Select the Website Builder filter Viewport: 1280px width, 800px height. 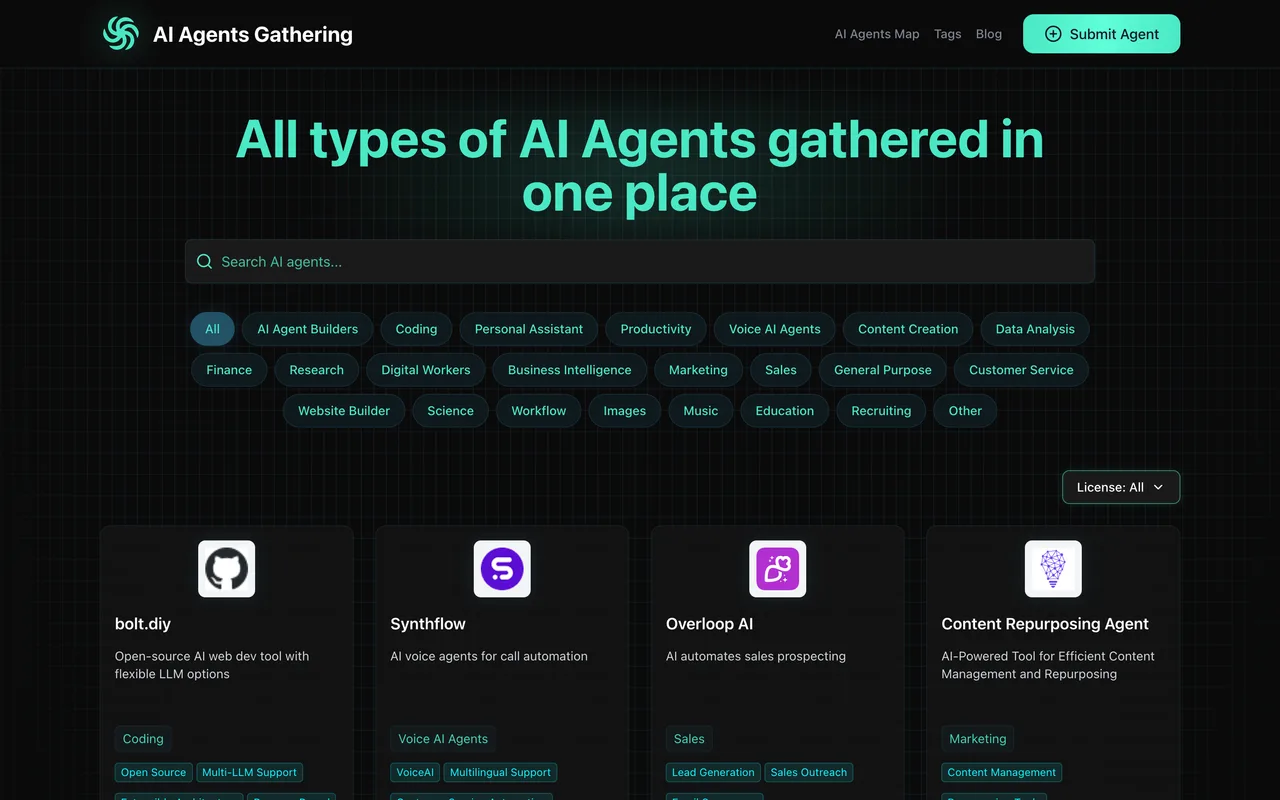coord(343,411)
